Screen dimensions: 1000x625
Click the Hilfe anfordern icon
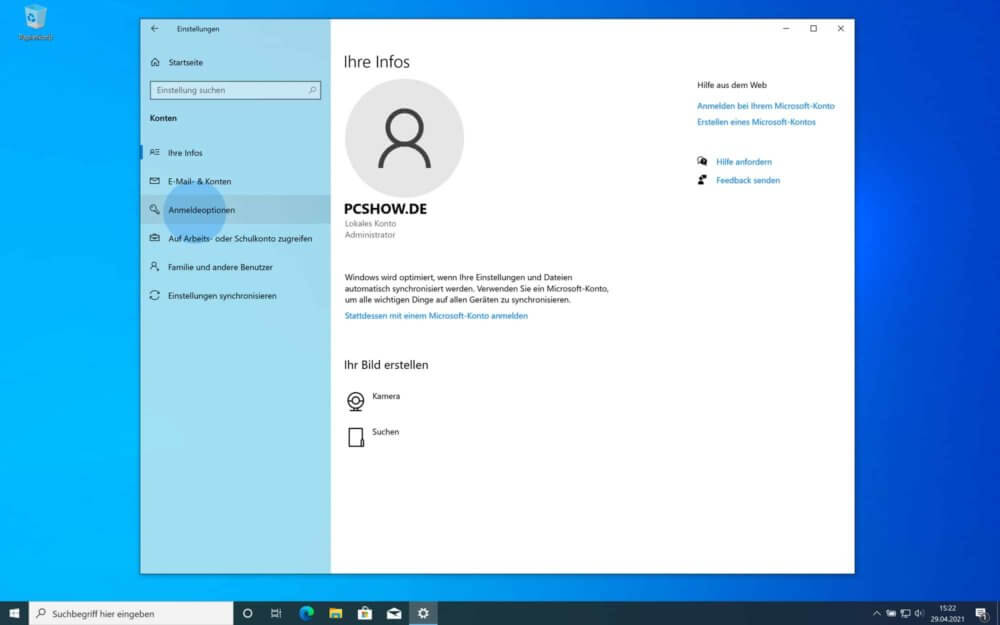(x=703, y=161)
